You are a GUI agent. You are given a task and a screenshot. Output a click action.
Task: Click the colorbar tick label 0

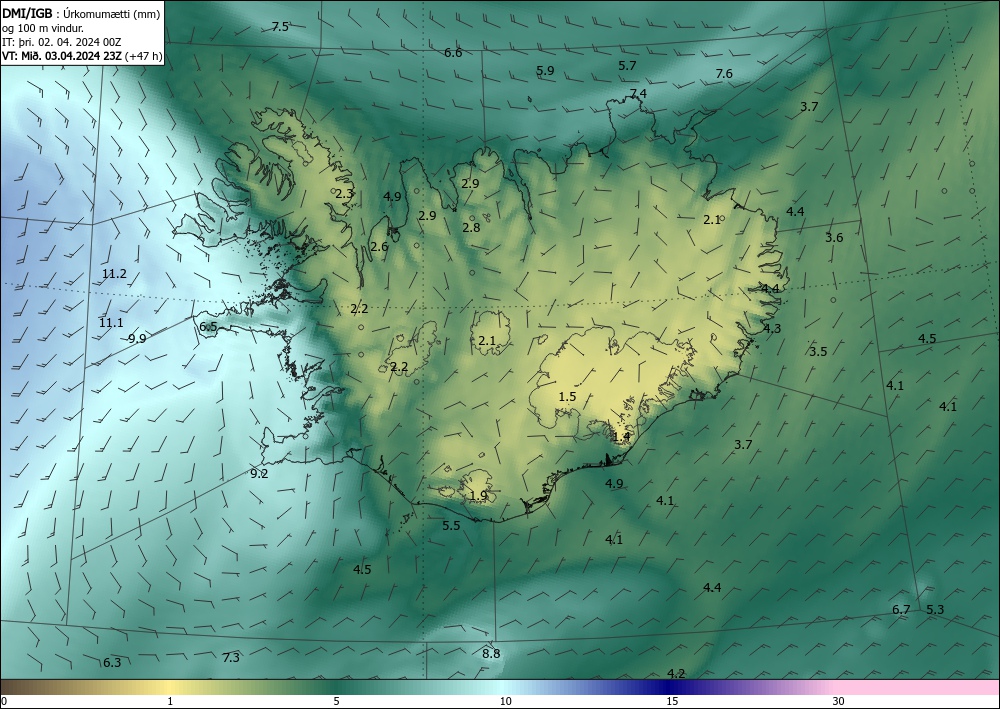pyautogui.click(x=4, y=701)
